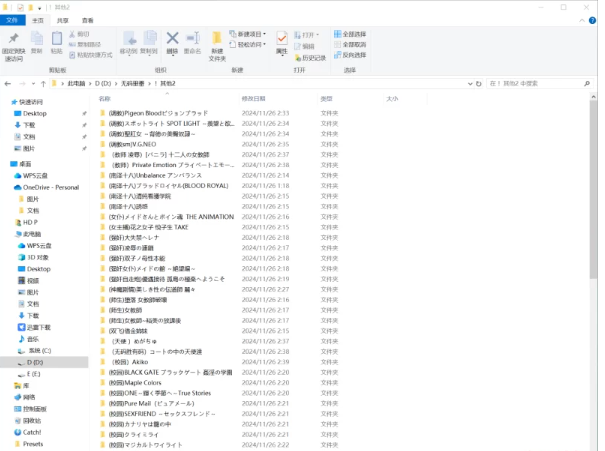The height and width of the screenshot is (451, 605).
Task: Switch to the 主页 (Home) ribbon tab
Action: point(38,20)
